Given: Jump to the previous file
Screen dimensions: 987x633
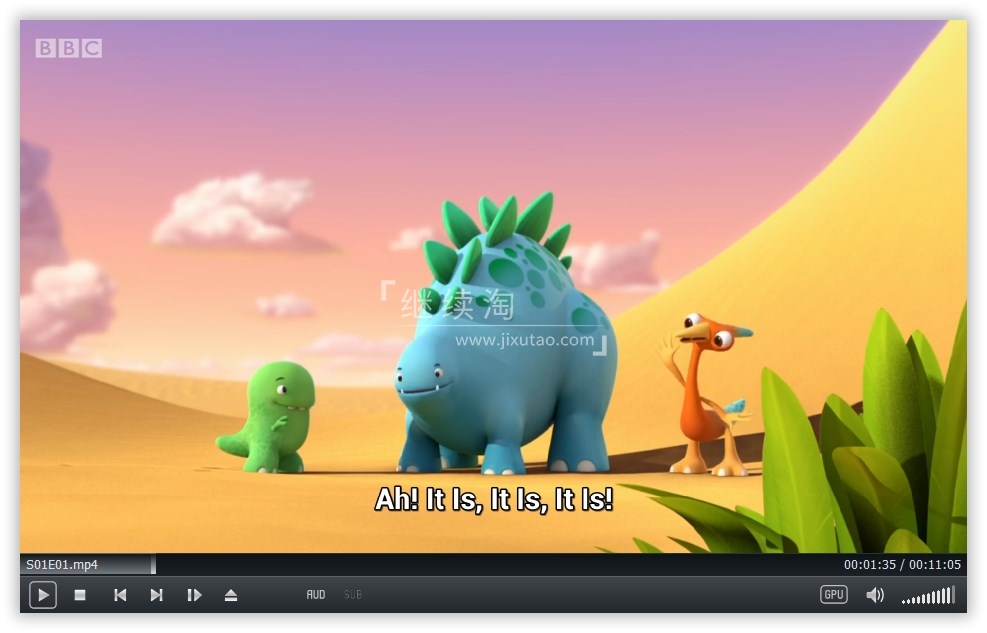Looking at the screenshot, I should coord(120,594).
